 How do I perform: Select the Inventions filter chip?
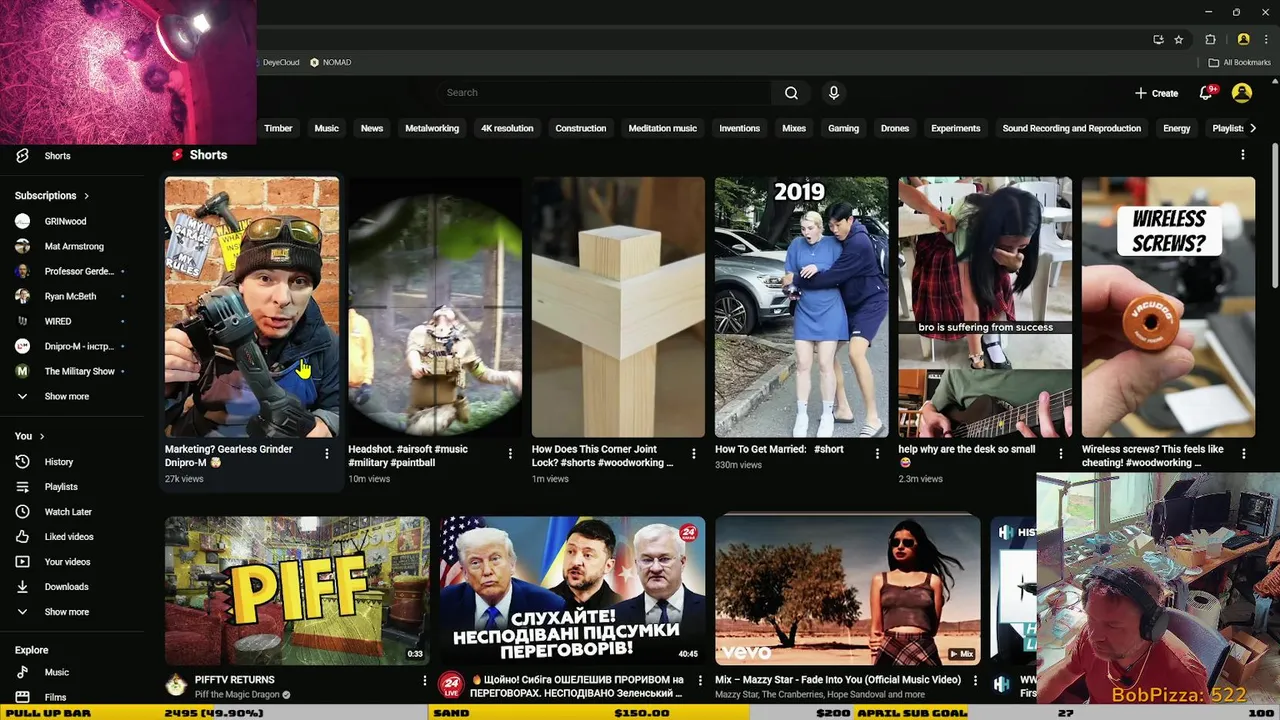[740, 128]
